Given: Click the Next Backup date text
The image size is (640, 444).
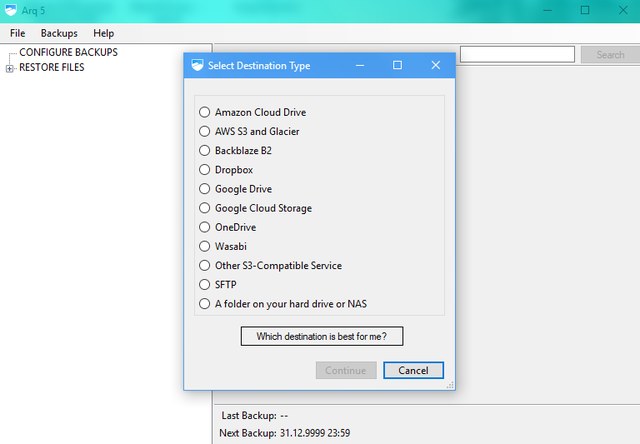Looking at the screenshot, I should point(315,433).
